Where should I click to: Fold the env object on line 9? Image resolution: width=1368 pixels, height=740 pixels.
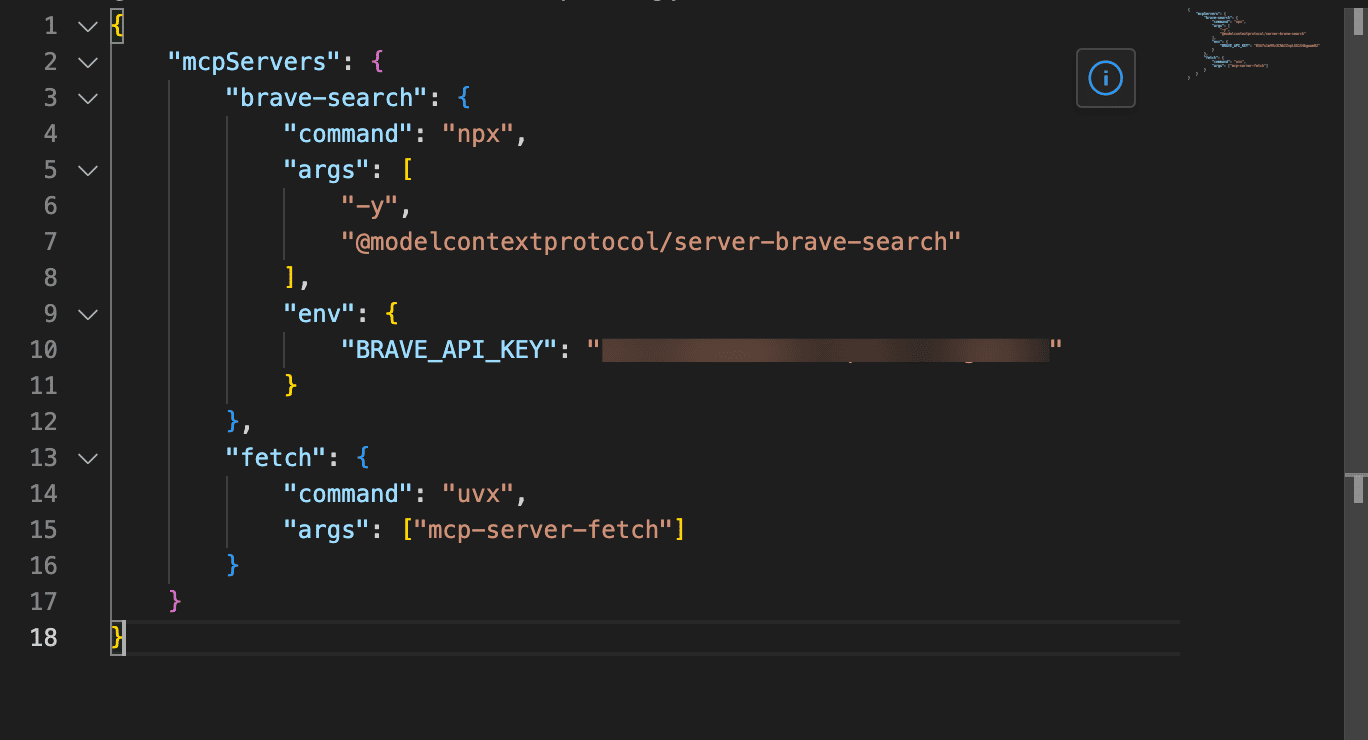click(x=88, y=314)
